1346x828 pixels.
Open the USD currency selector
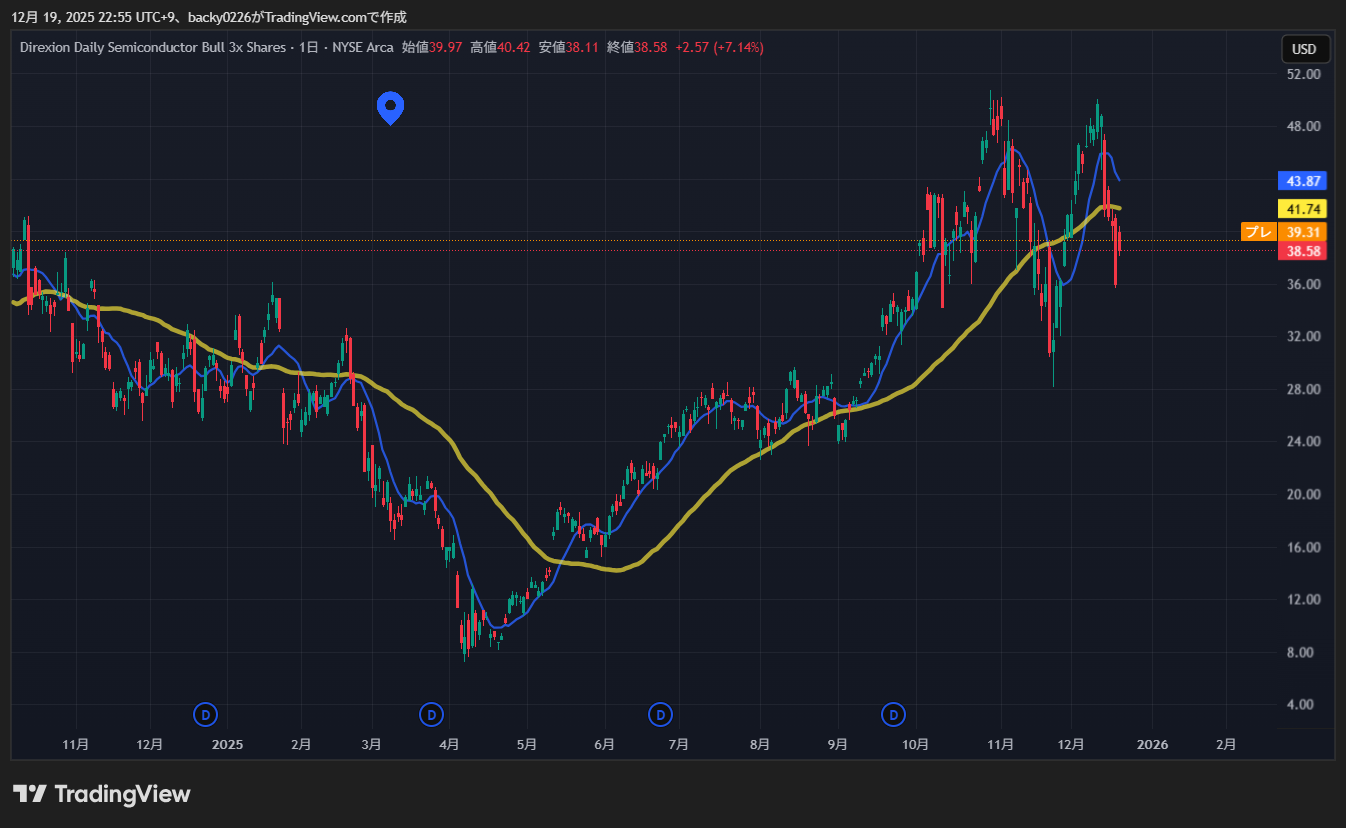click(1304, 49)
